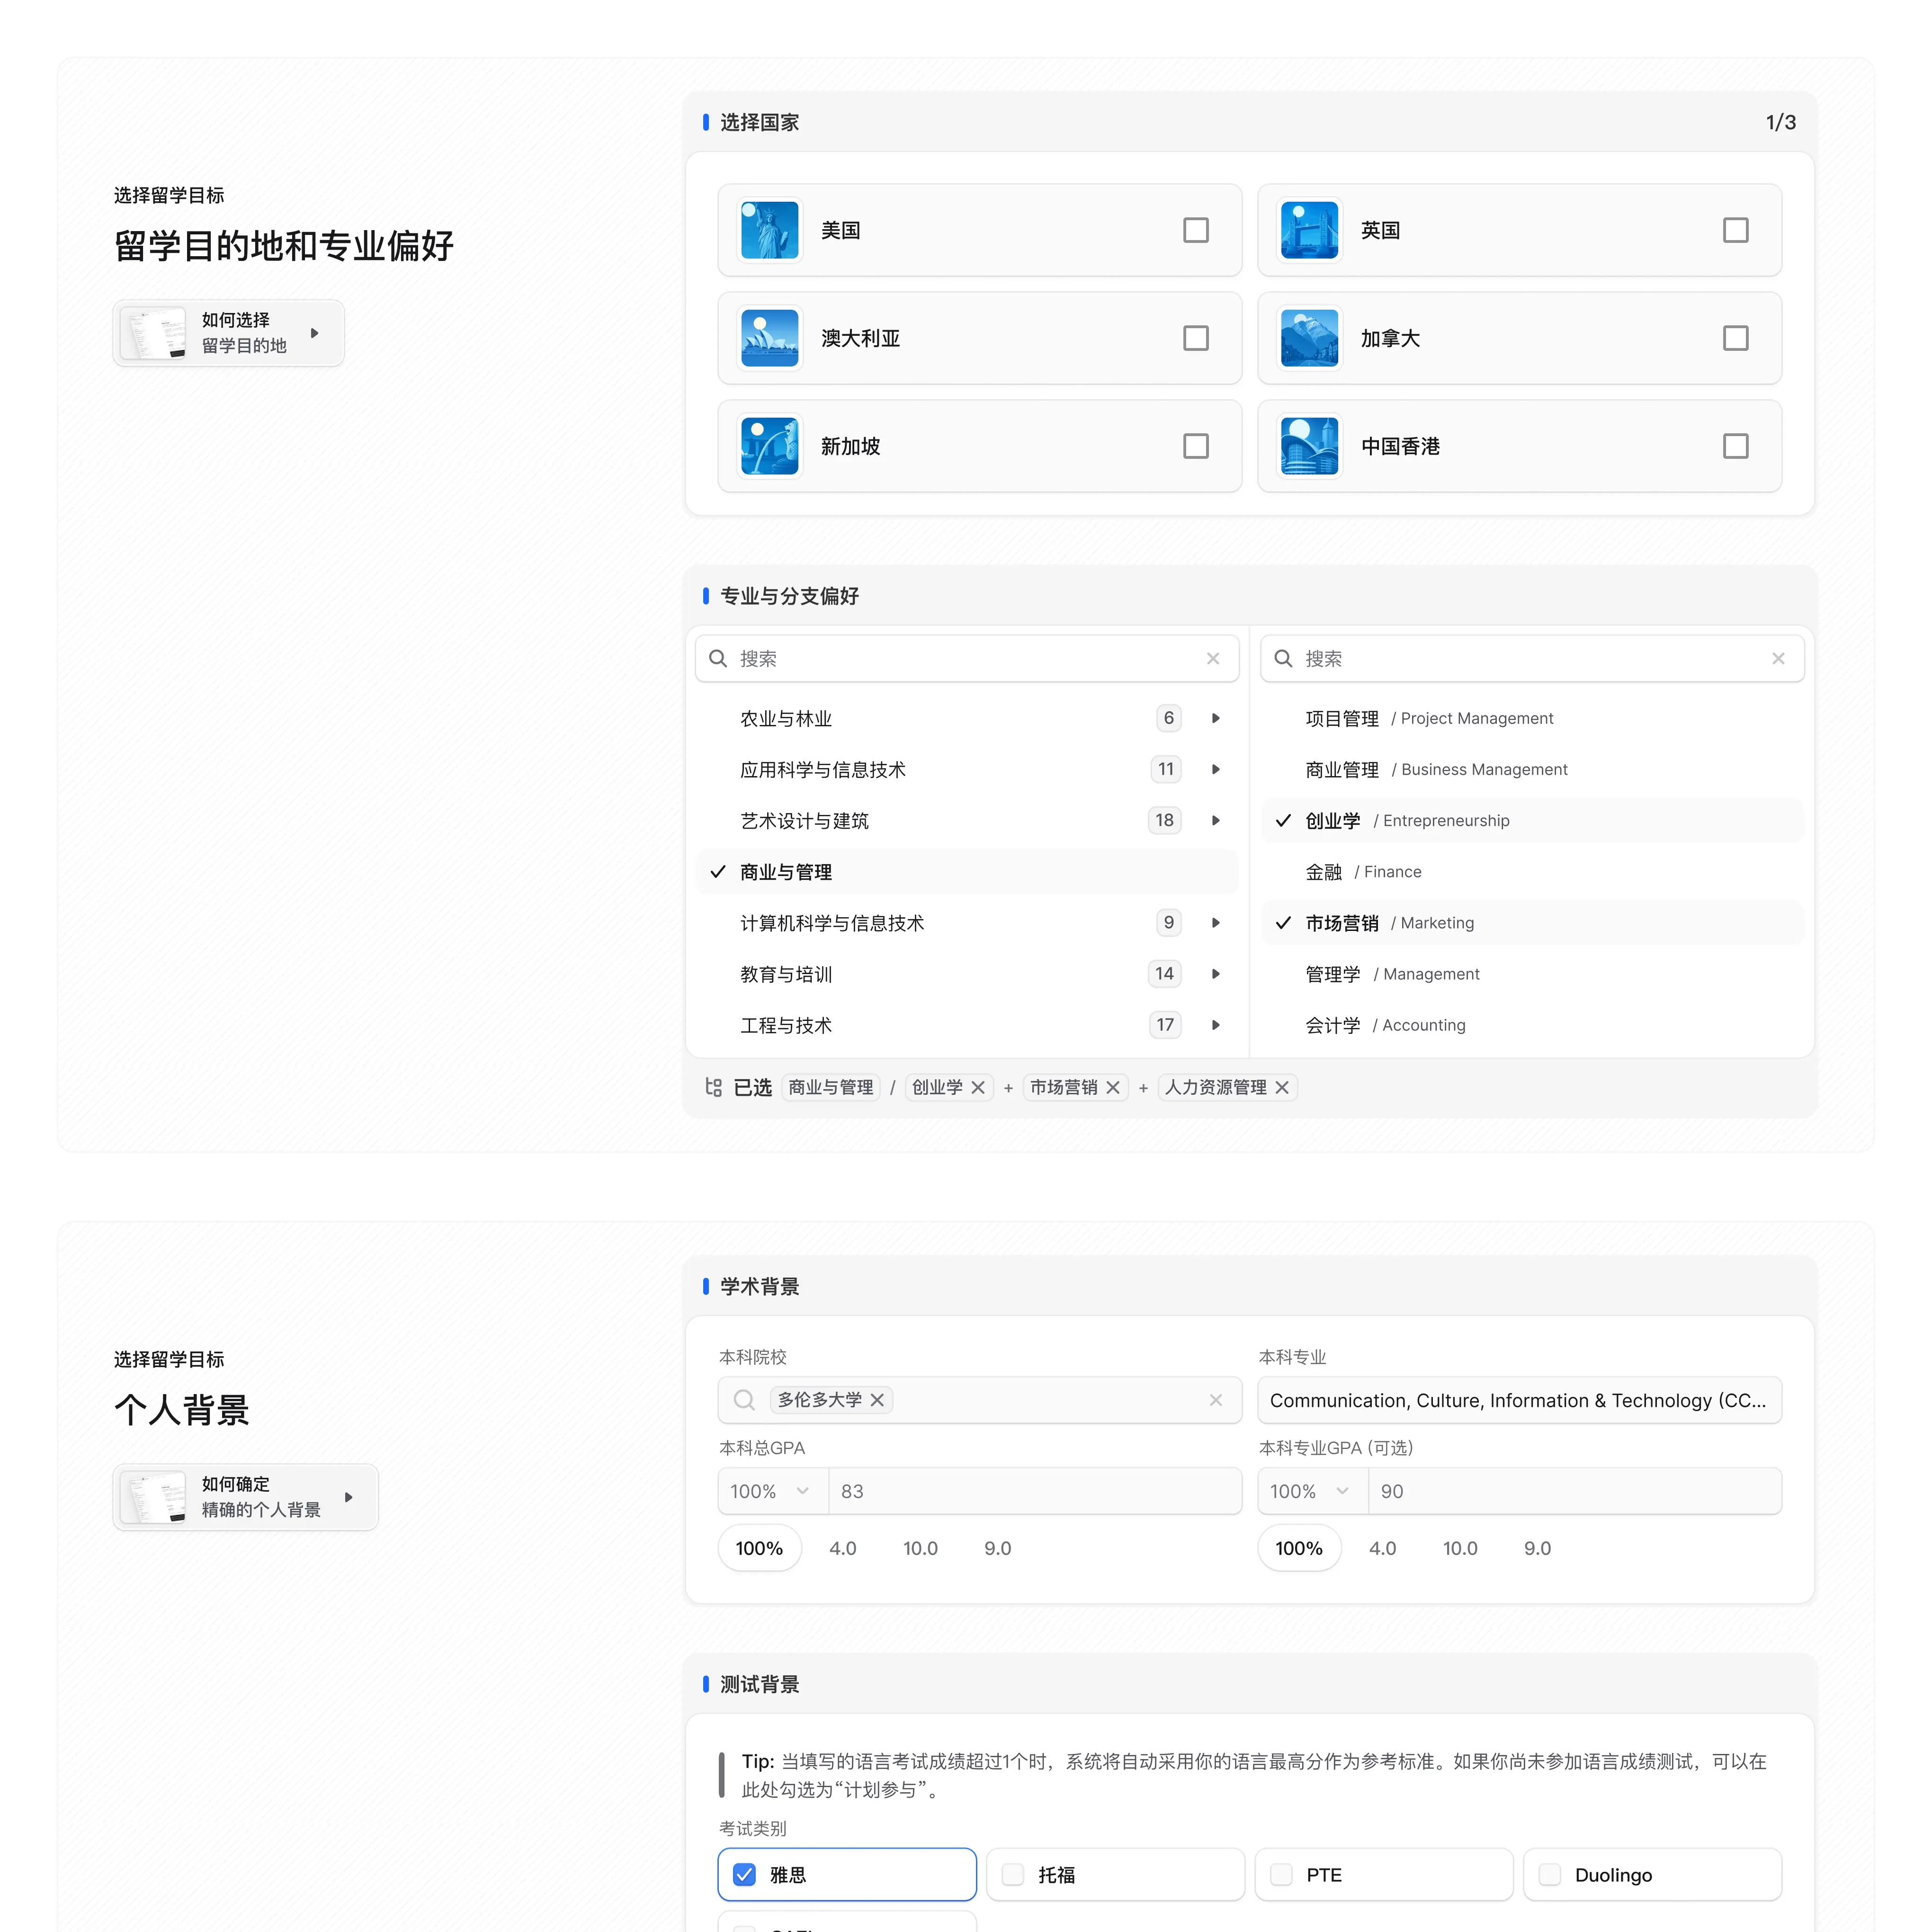1932x1932 pixels.
Task: Click the right branch search magnifier icon
Action: coord(1283,658)
